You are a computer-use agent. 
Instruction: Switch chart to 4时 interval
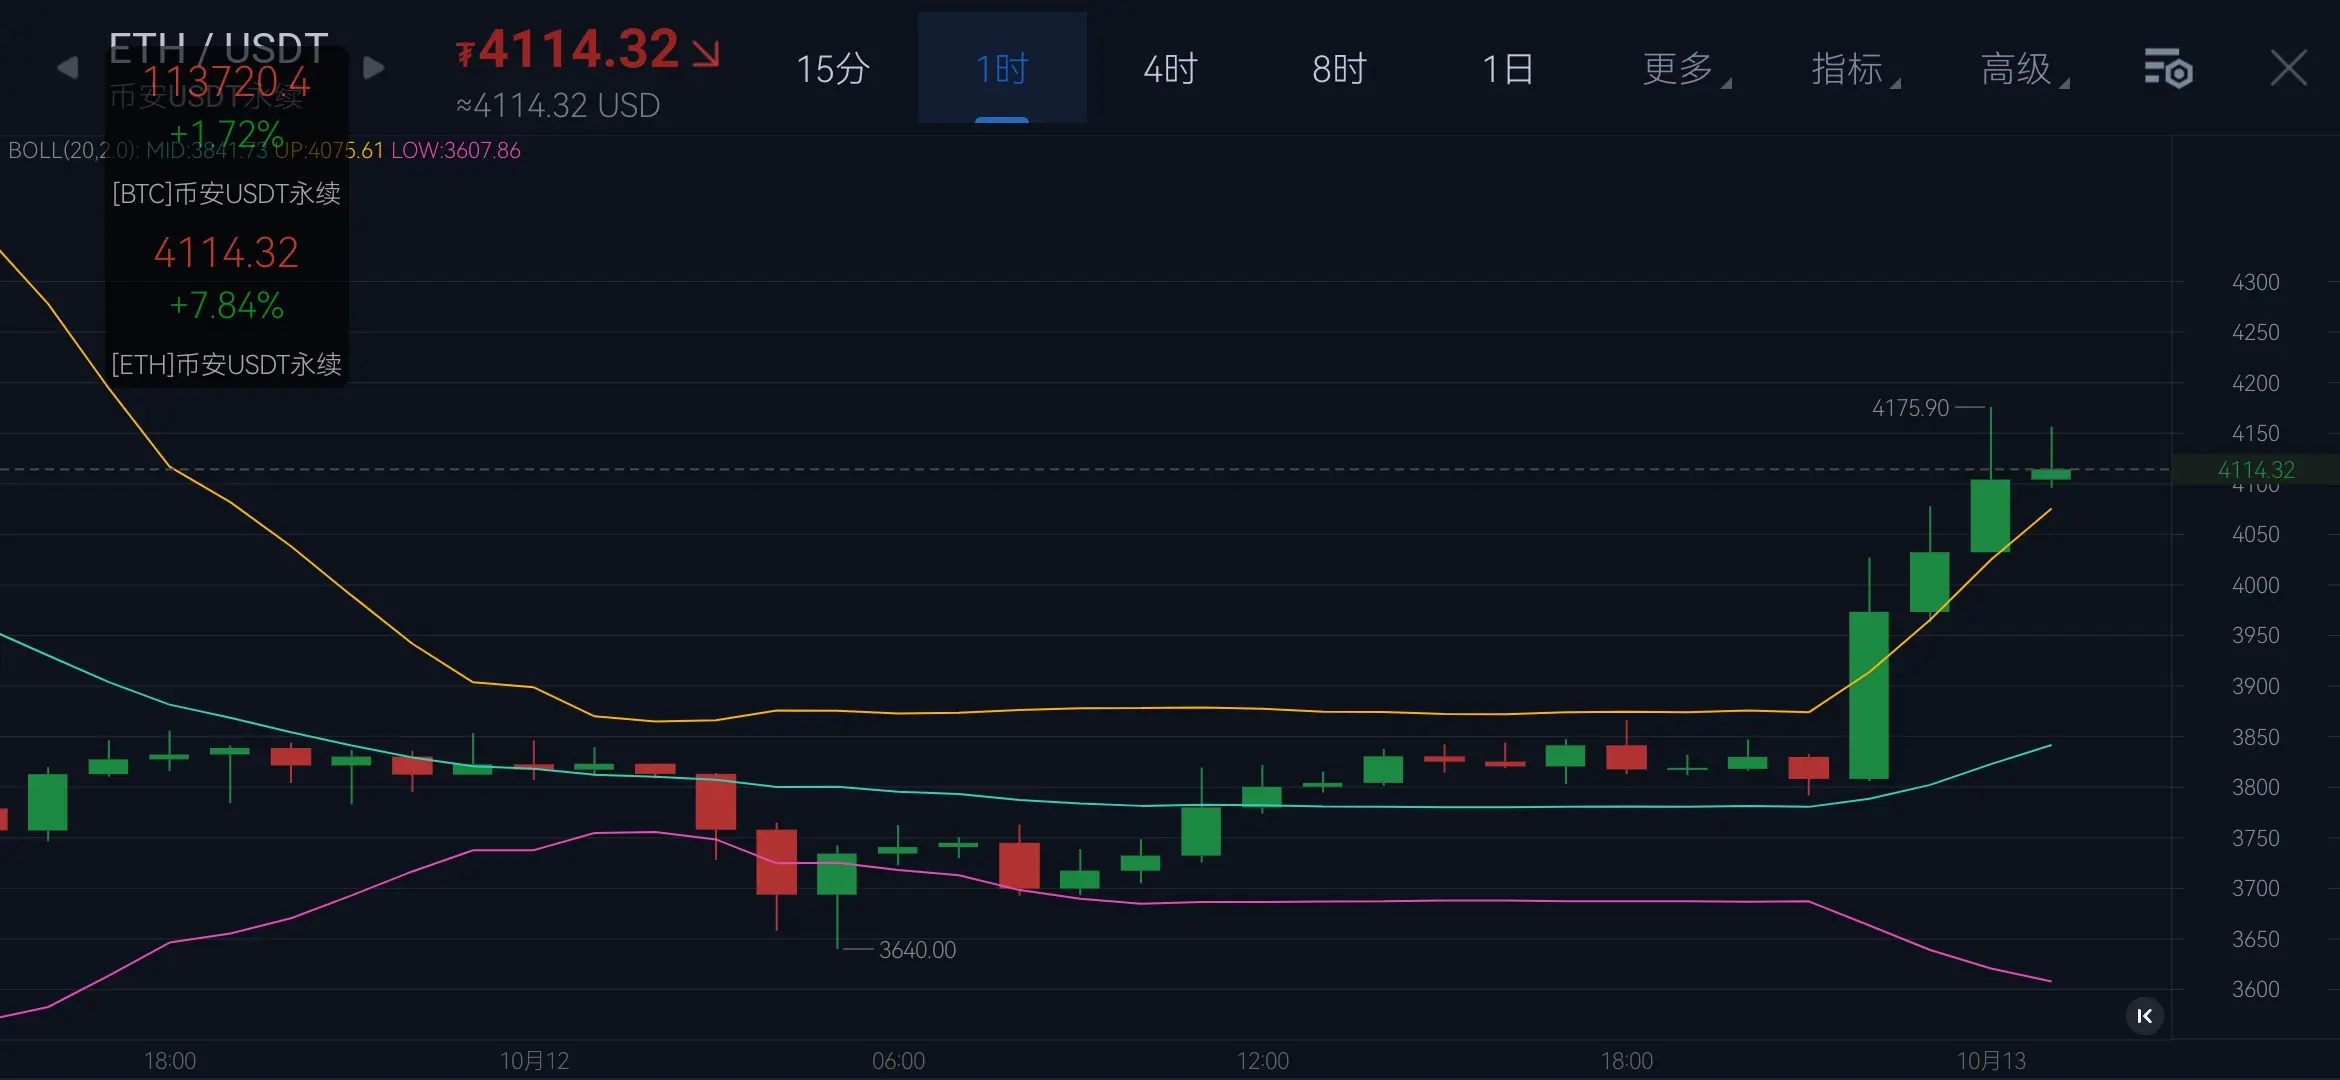pos(1170,69)
